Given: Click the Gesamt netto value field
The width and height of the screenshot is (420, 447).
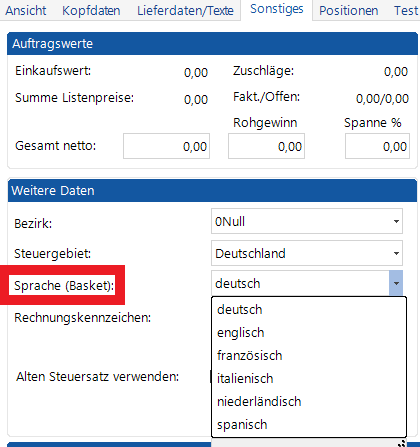Looking at the screenshot, I should point(166,146).
